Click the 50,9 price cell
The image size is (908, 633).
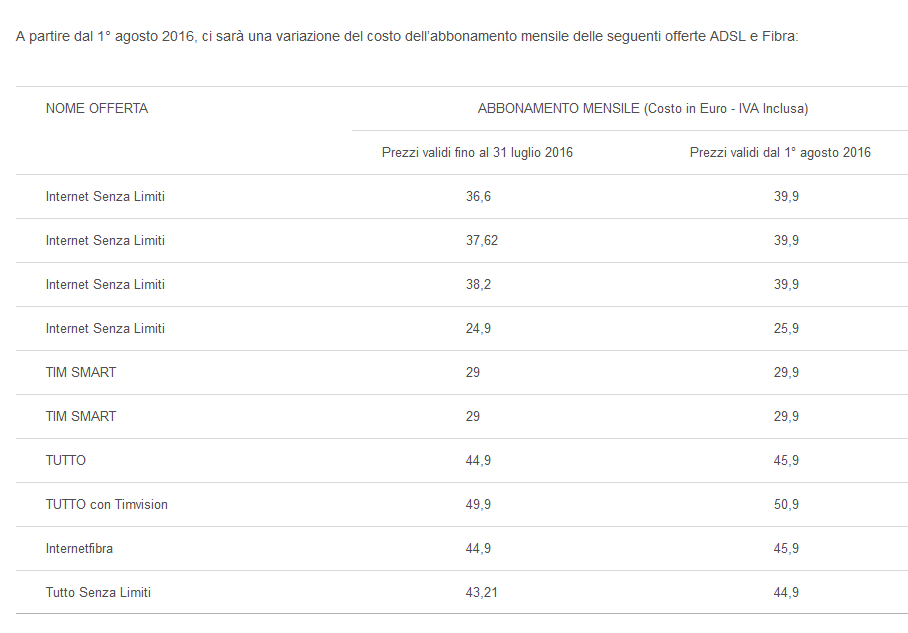coord(786,505)
